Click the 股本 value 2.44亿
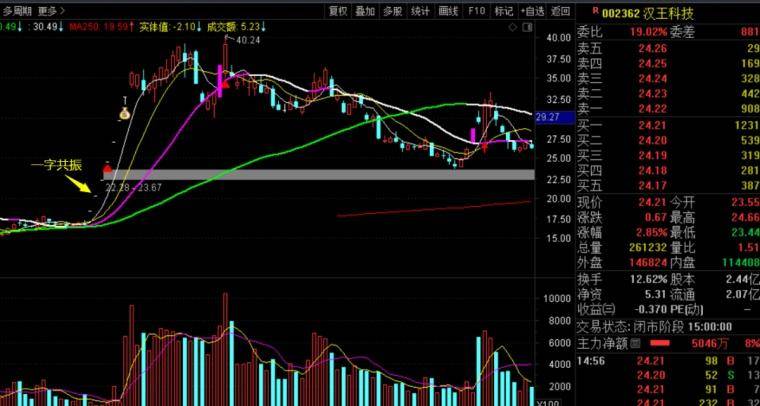The image size is (760, 406). tap(743, 280)
